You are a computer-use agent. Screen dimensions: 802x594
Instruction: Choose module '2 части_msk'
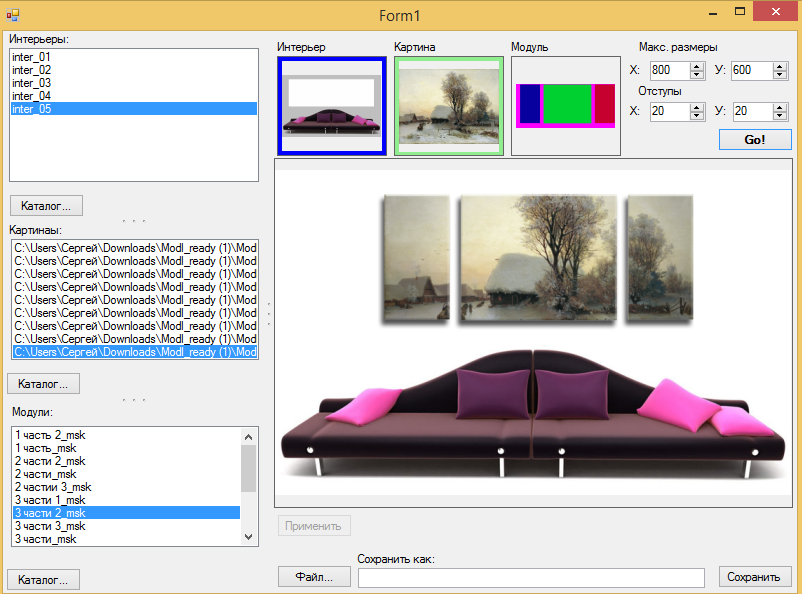click(x=126, y=474)
